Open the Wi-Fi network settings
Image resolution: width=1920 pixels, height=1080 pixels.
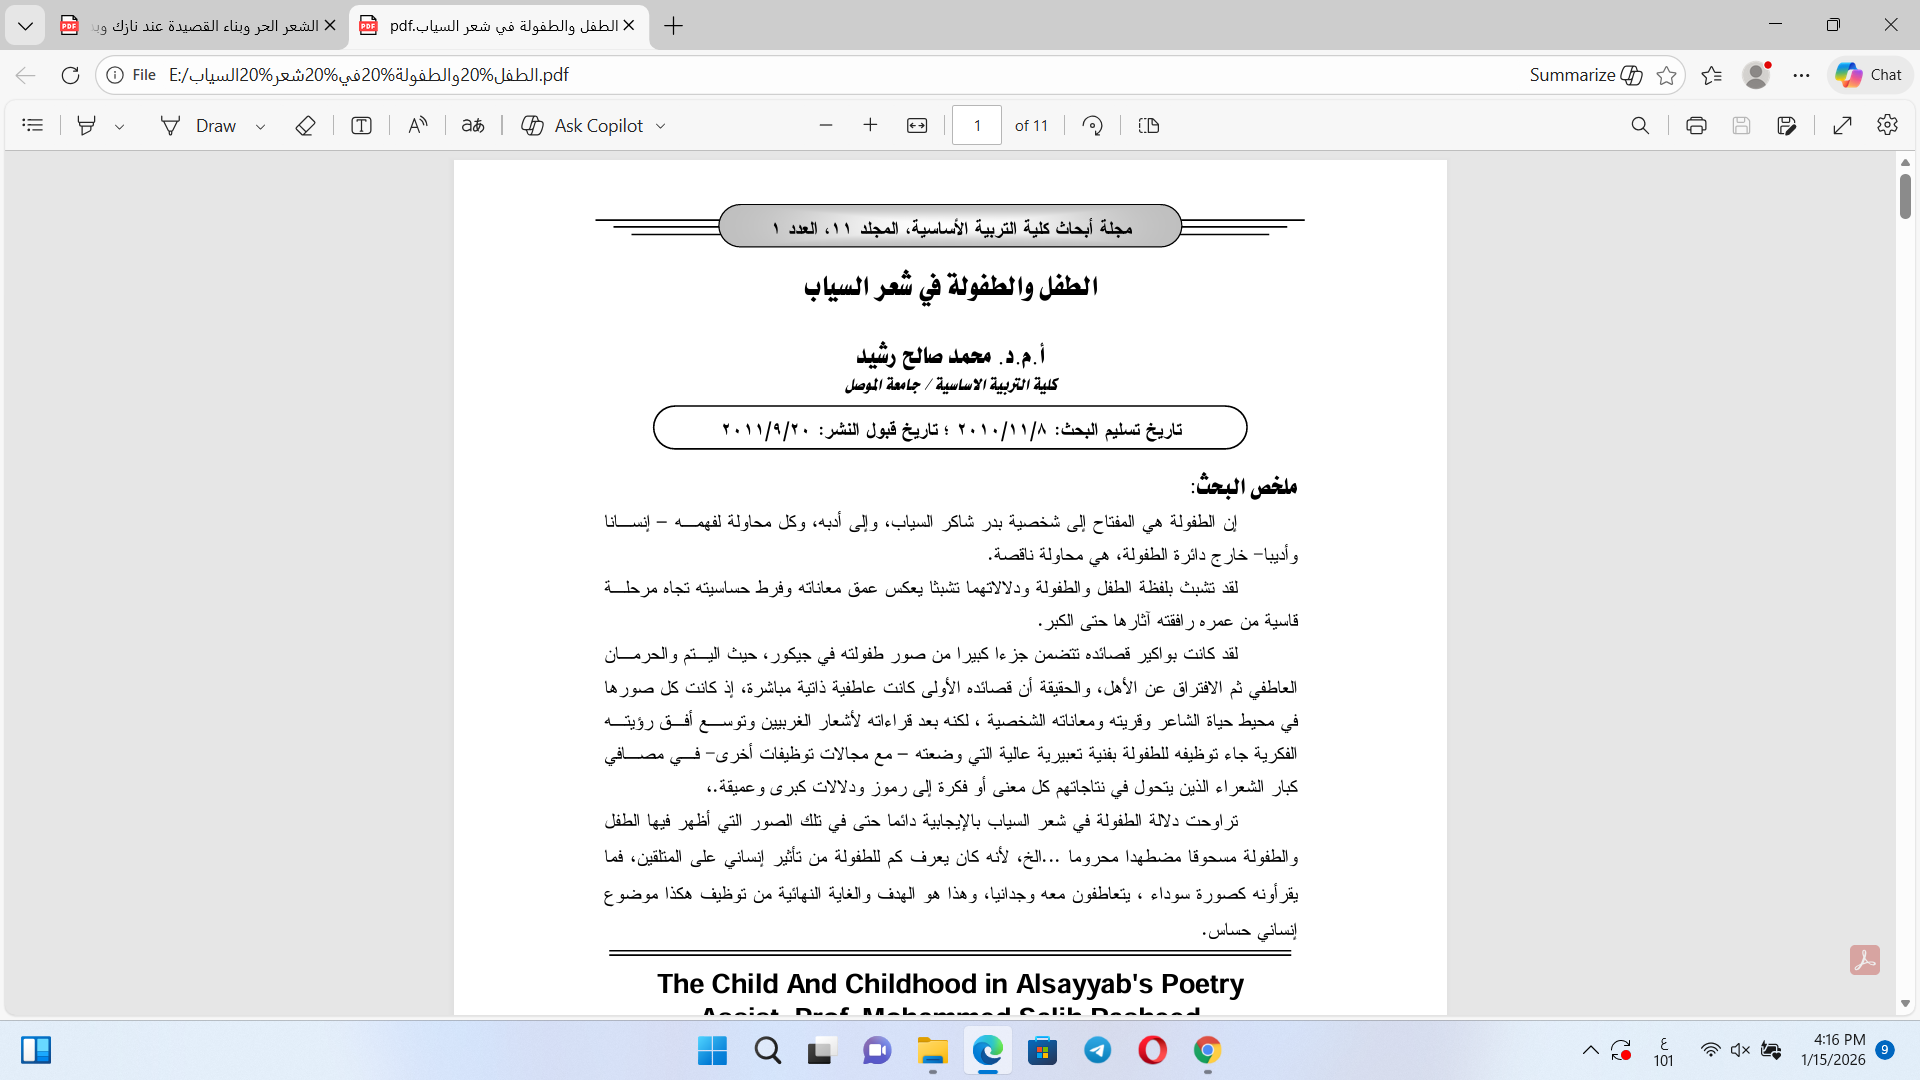(1711, 1050)
